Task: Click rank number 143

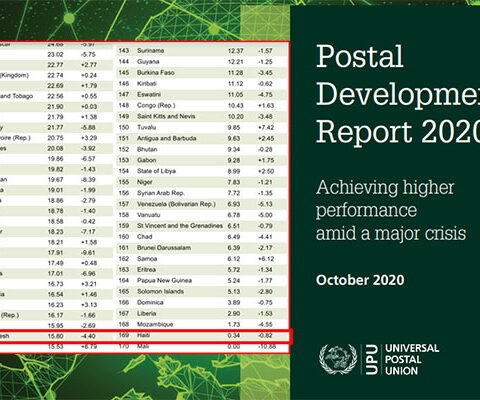Action: (124, 51)
